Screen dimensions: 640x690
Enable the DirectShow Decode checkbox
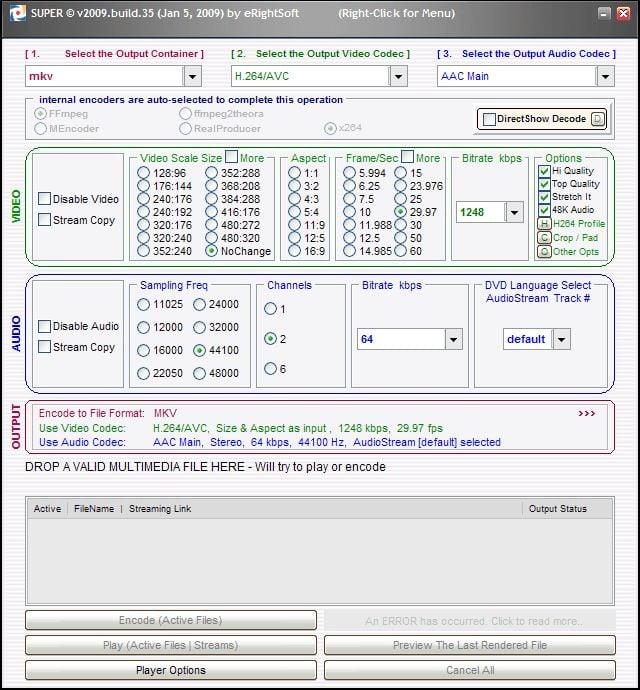[489, 119]
